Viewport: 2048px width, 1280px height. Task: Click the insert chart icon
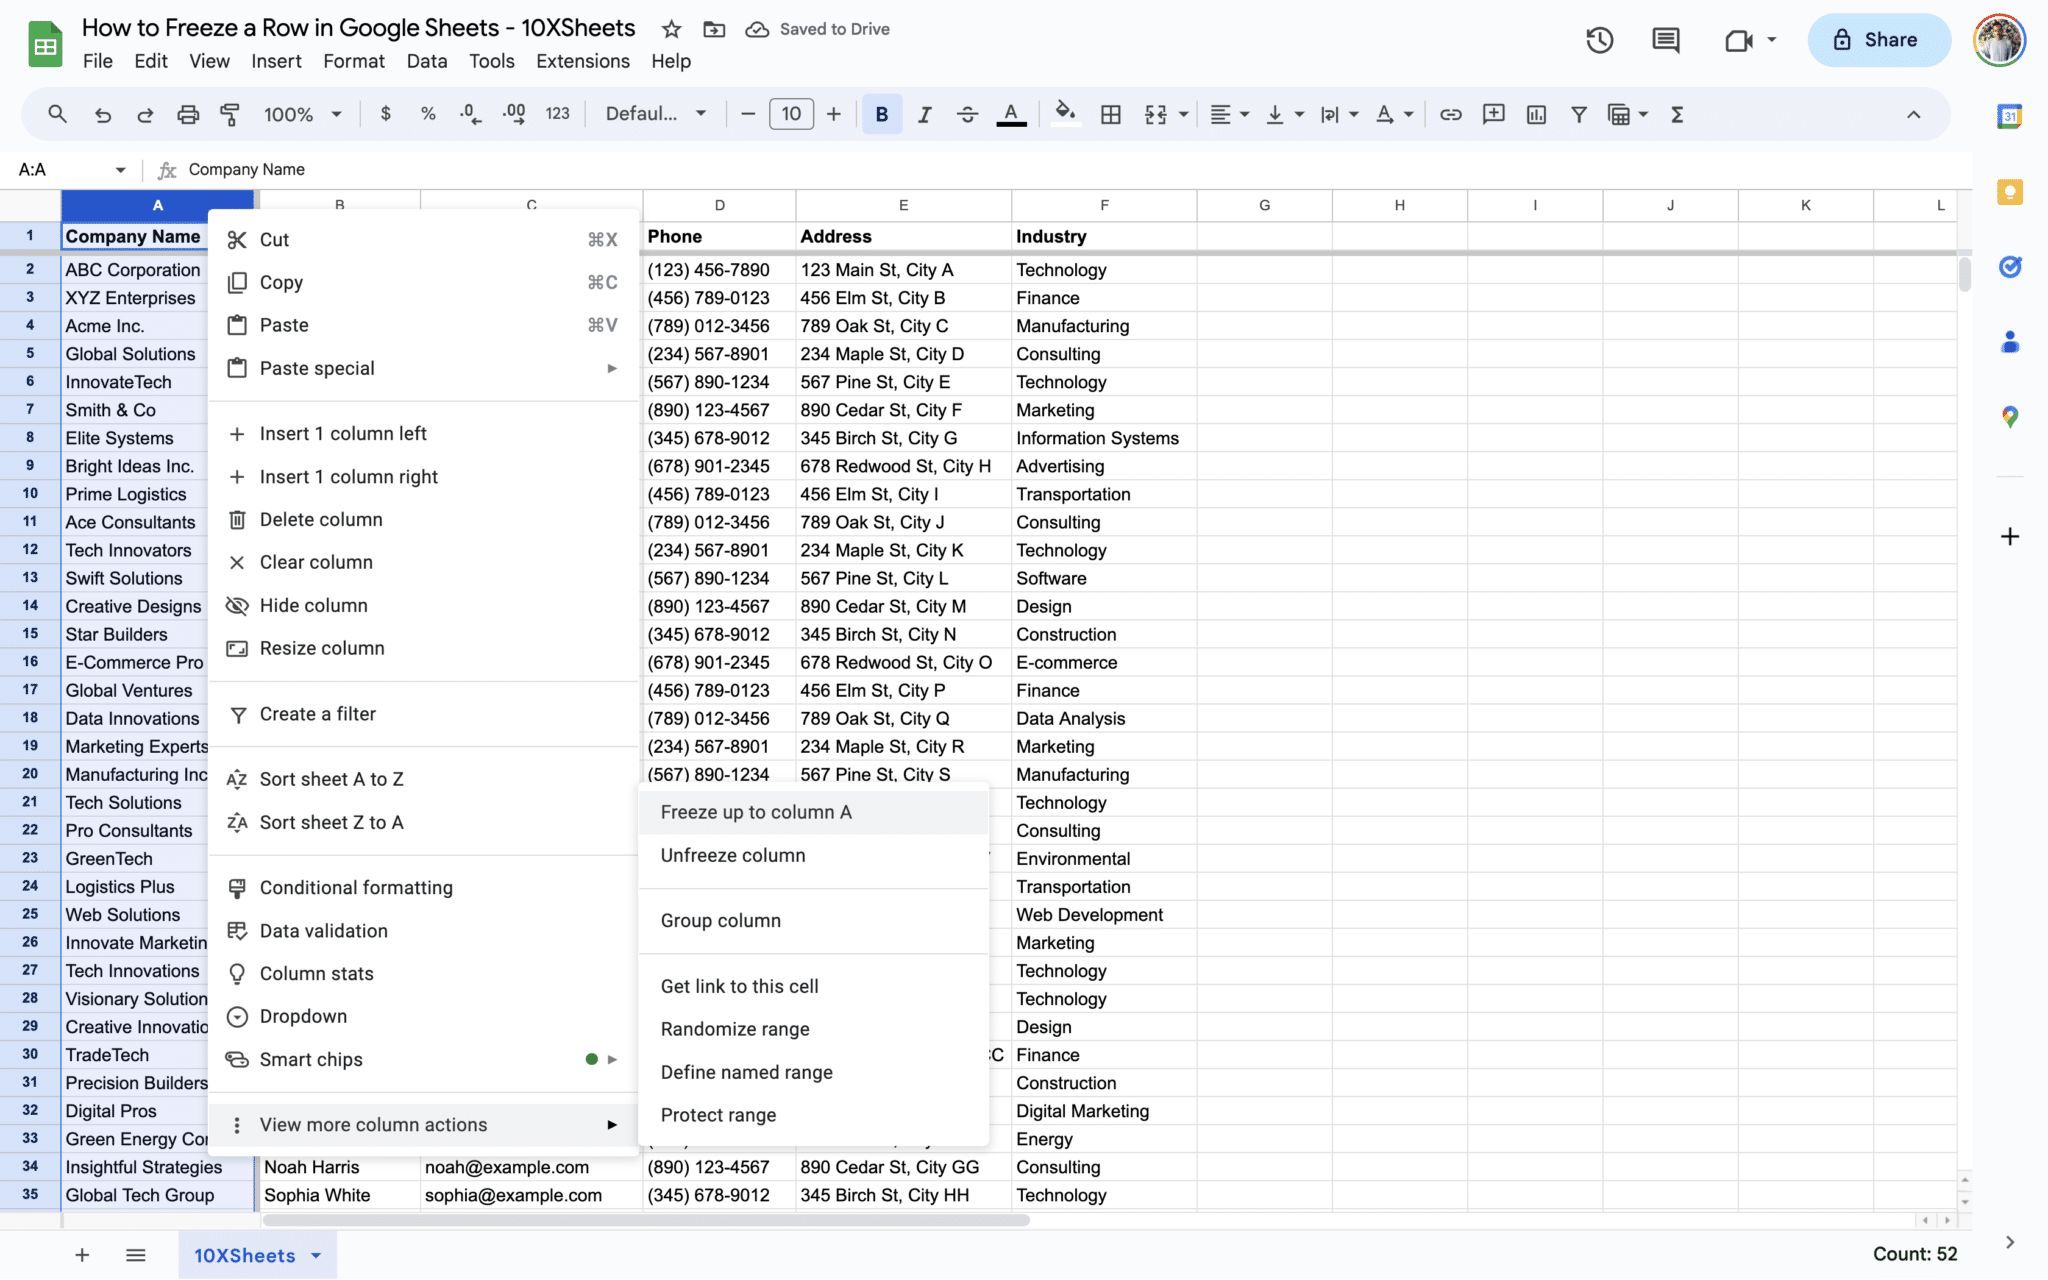point(1536,115)
